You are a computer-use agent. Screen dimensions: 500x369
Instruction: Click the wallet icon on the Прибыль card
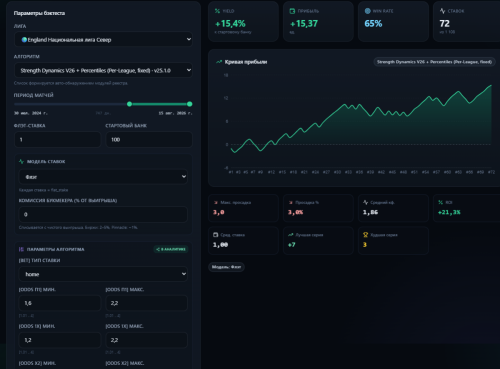click(x=292, y=11)
